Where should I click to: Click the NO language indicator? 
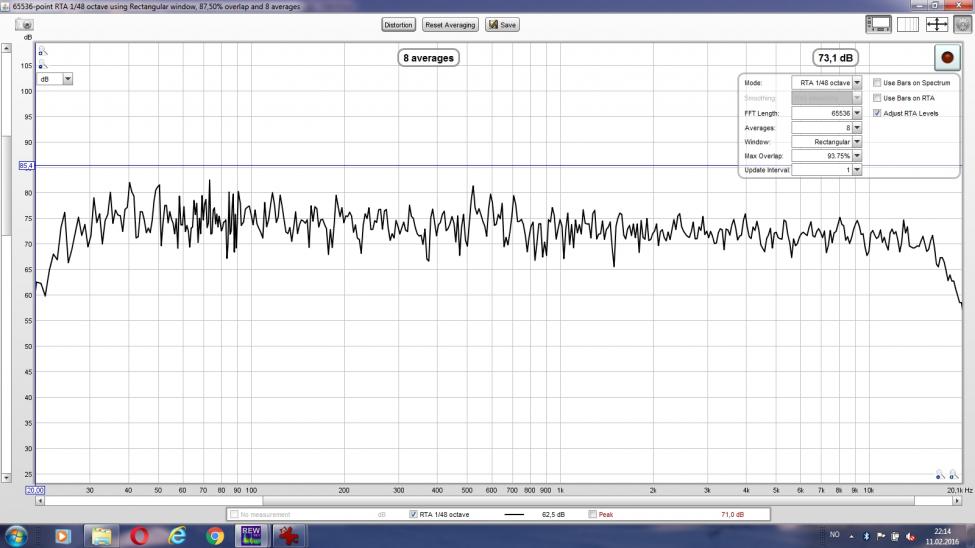coord(834,534)
